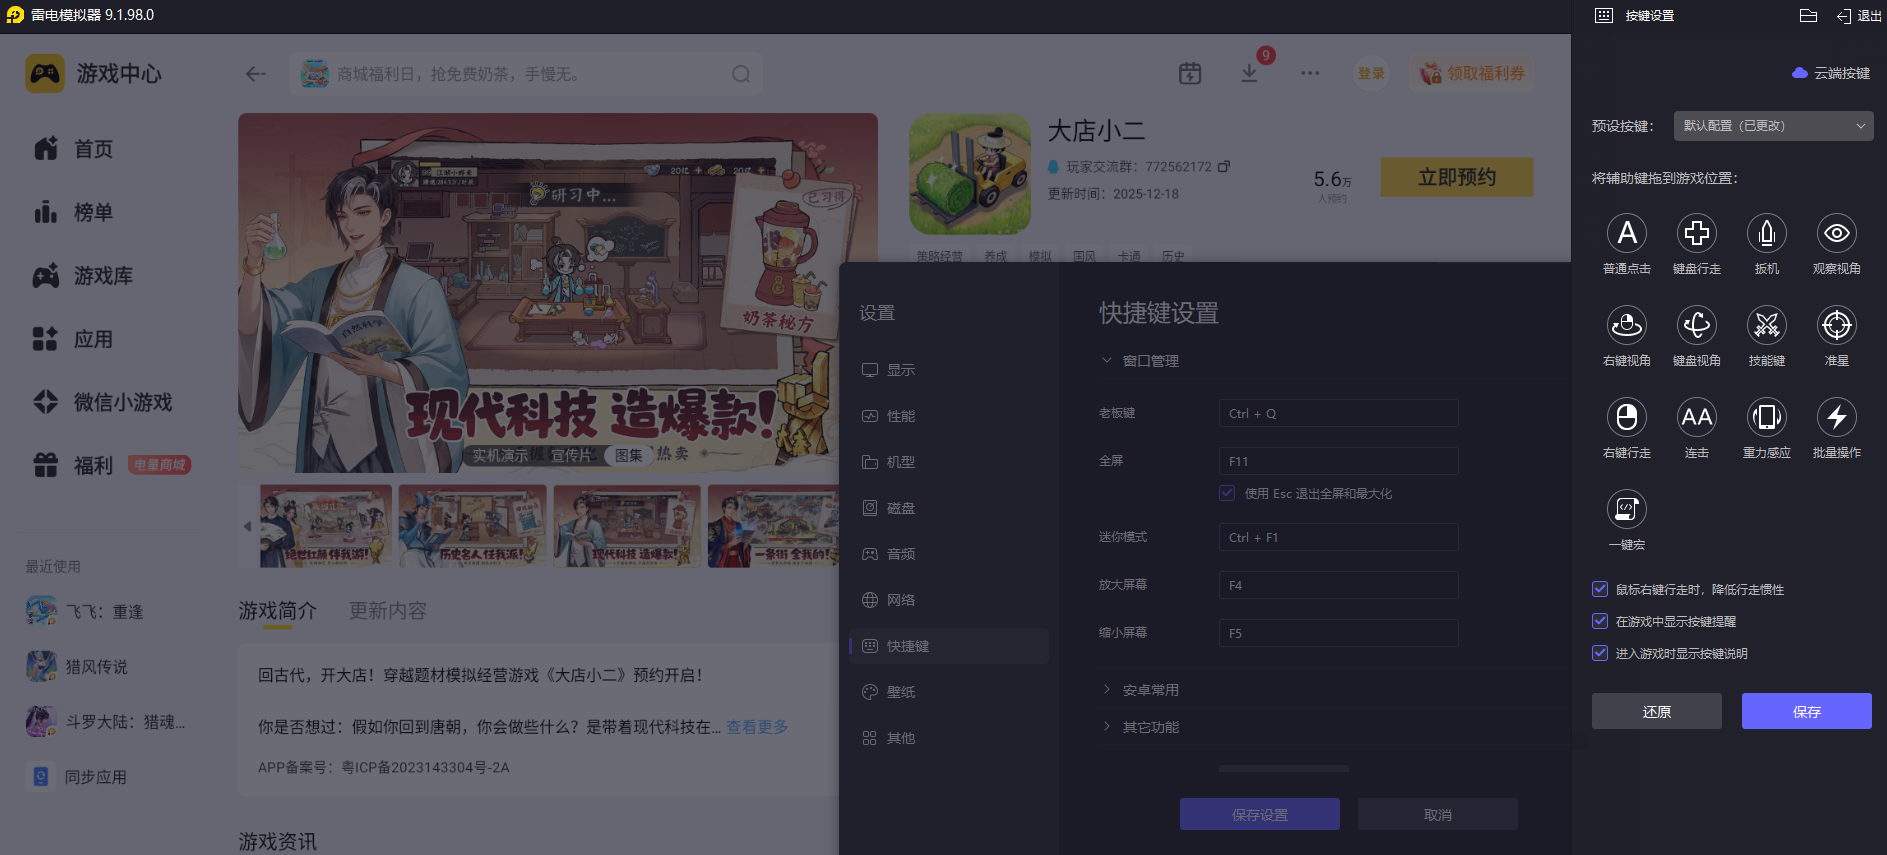Select the 键盘行走 D-pad icon
The image size is (1887, 855).
(1696, 234)
